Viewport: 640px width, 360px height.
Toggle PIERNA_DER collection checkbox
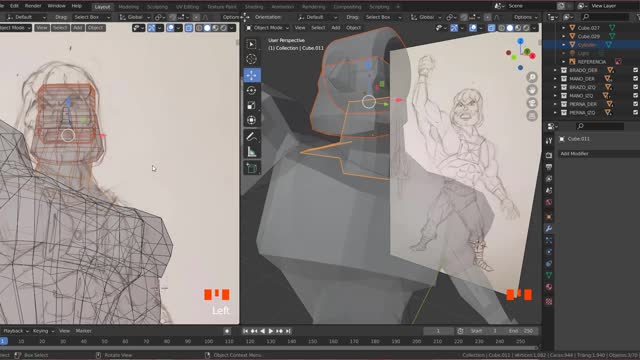[636, 104]
